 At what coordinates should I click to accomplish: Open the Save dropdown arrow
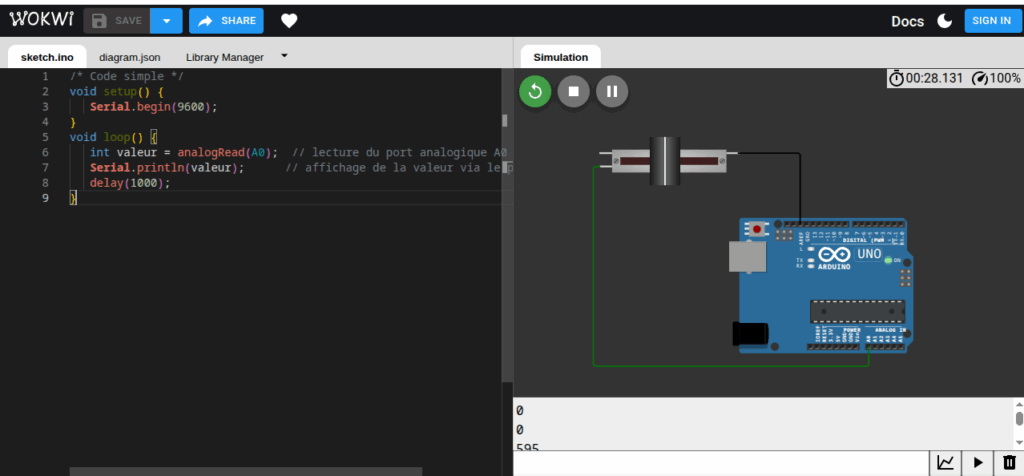166,21
